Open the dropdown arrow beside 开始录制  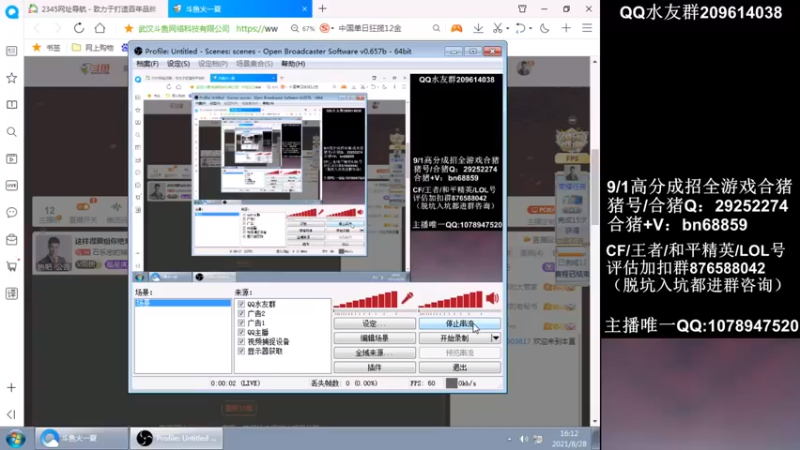[x=495, y=338]
